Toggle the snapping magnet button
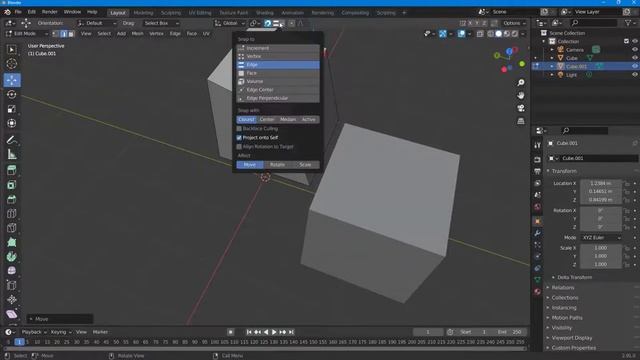The image size is (640, 360). (x=267, y=23)
